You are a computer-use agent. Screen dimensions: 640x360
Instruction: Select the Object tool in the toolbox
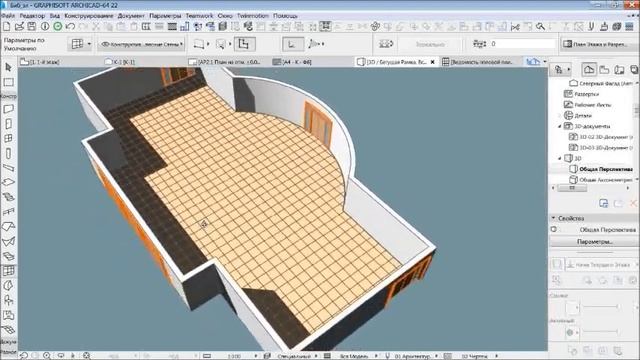8,300
